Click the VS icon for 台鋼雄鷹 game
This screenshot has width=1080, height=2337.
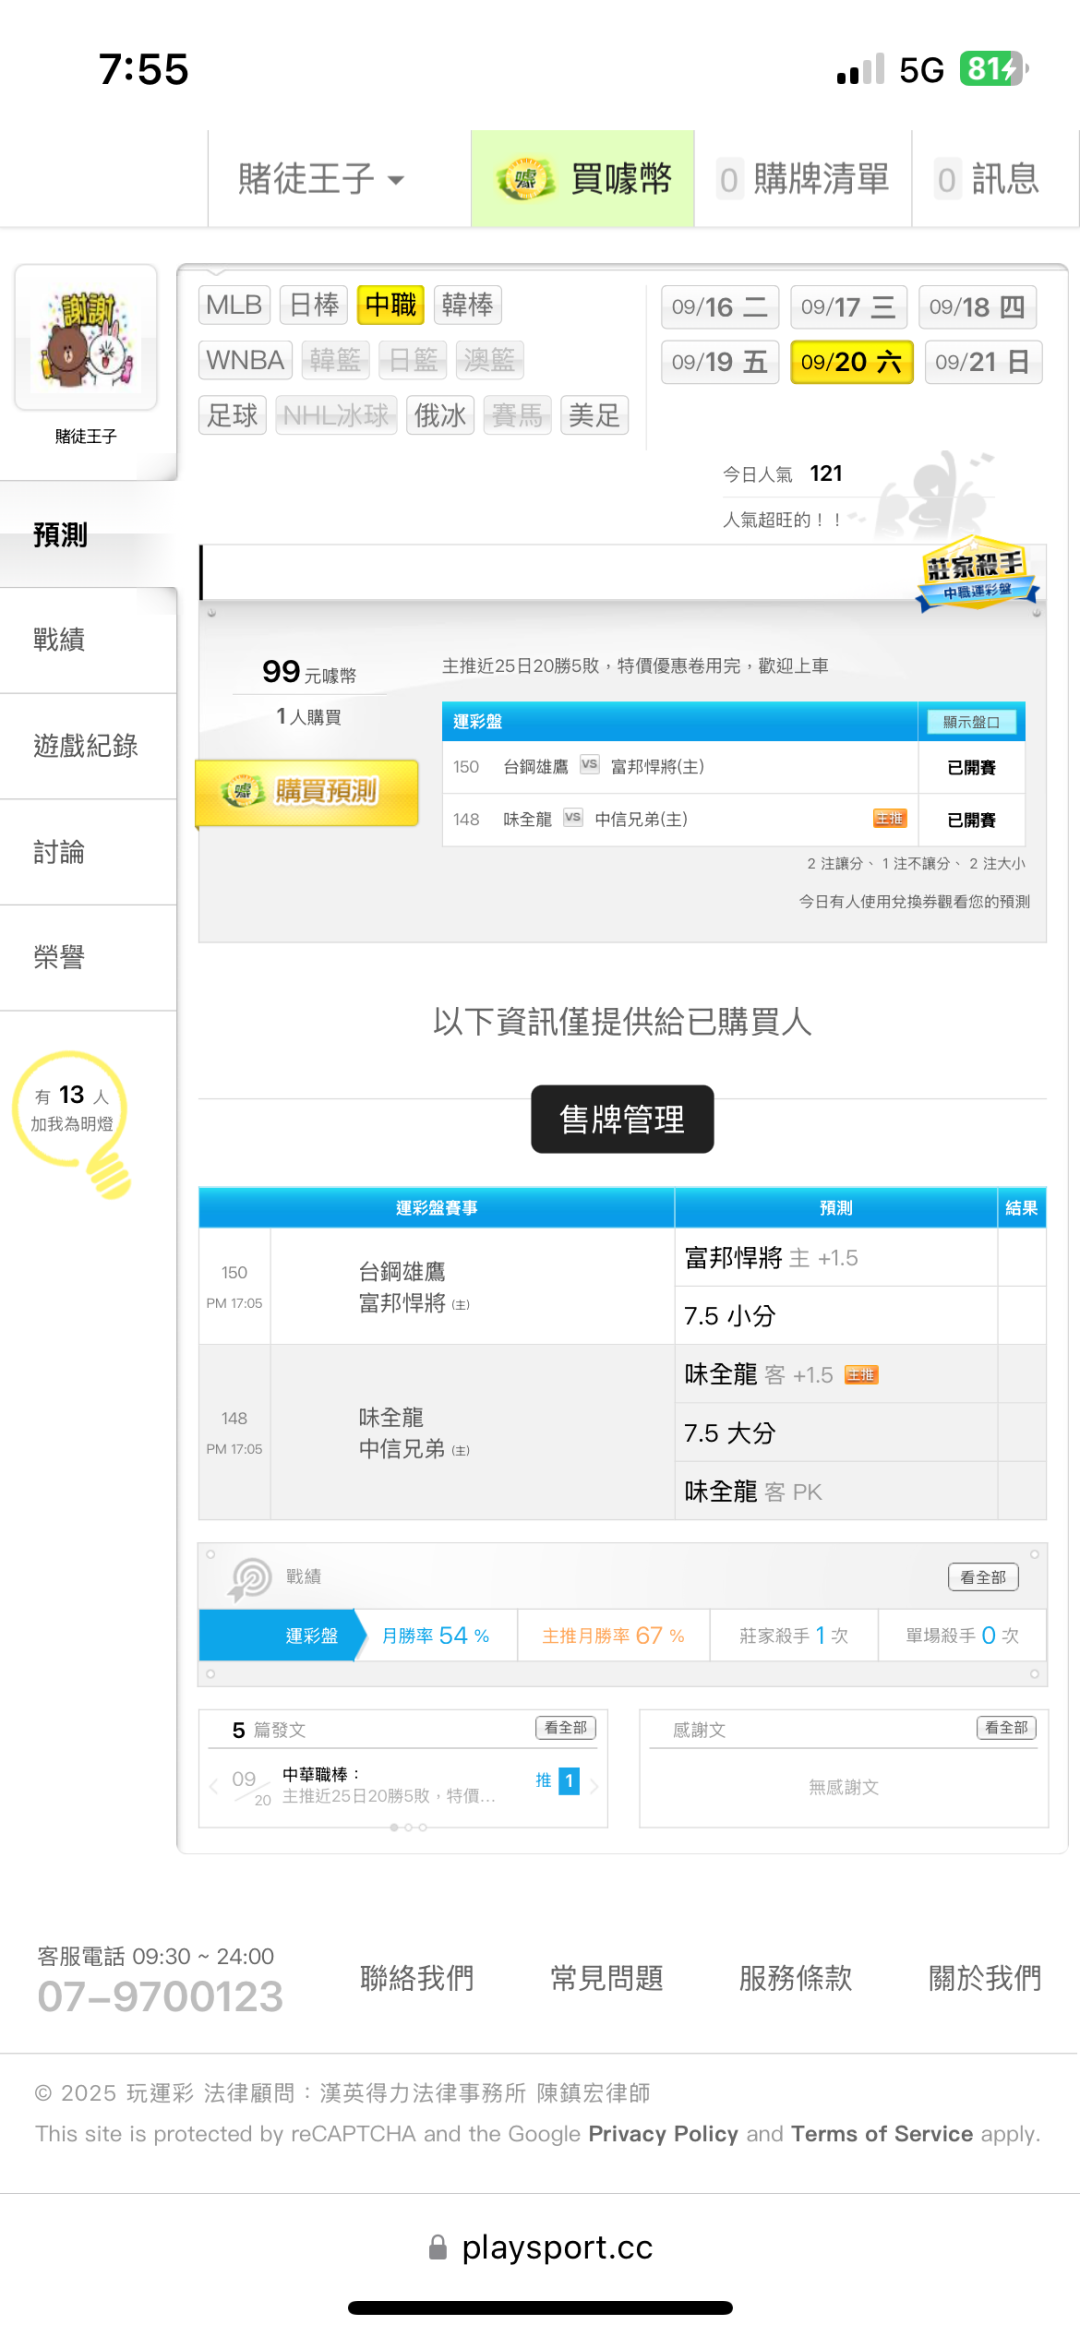click(590, 765)
